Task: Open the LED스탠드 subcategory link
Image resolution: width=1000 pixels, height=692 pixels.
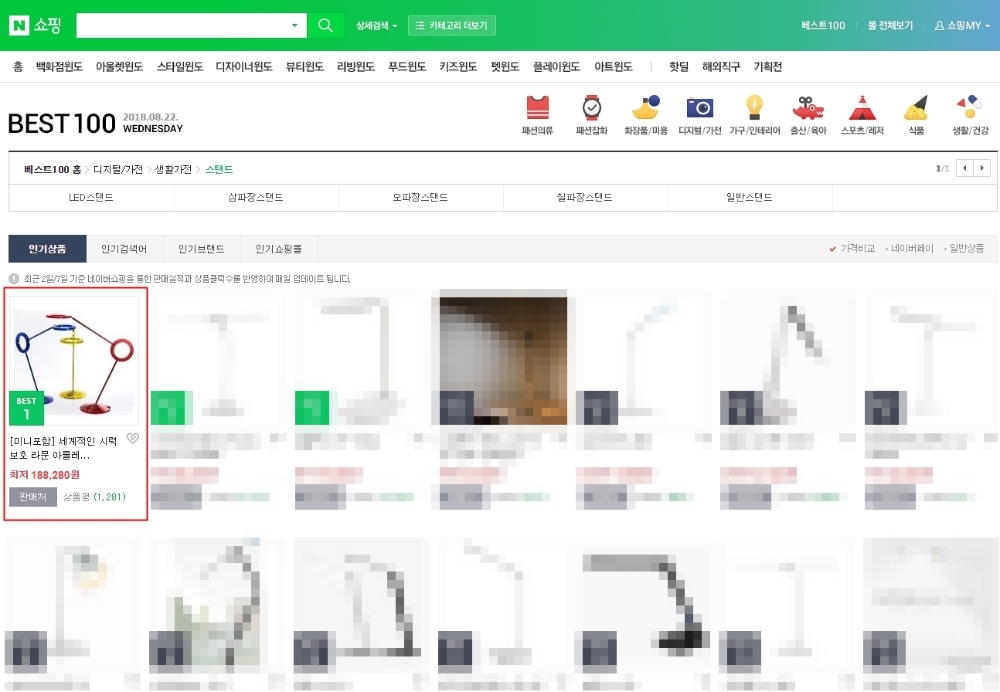Action: click(91, 198)
